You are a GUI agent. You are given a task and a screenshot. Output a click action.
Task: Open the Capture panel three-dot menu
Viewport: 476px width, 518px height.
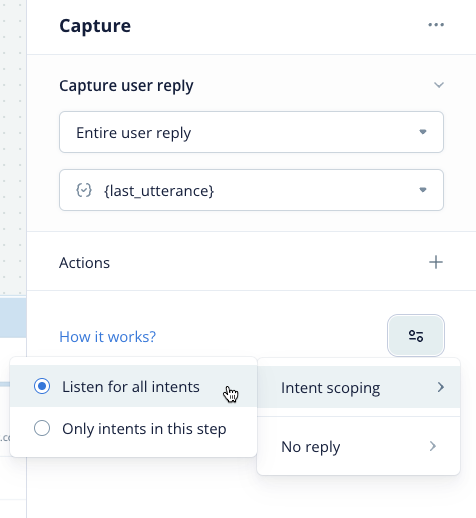pos(436,25)
